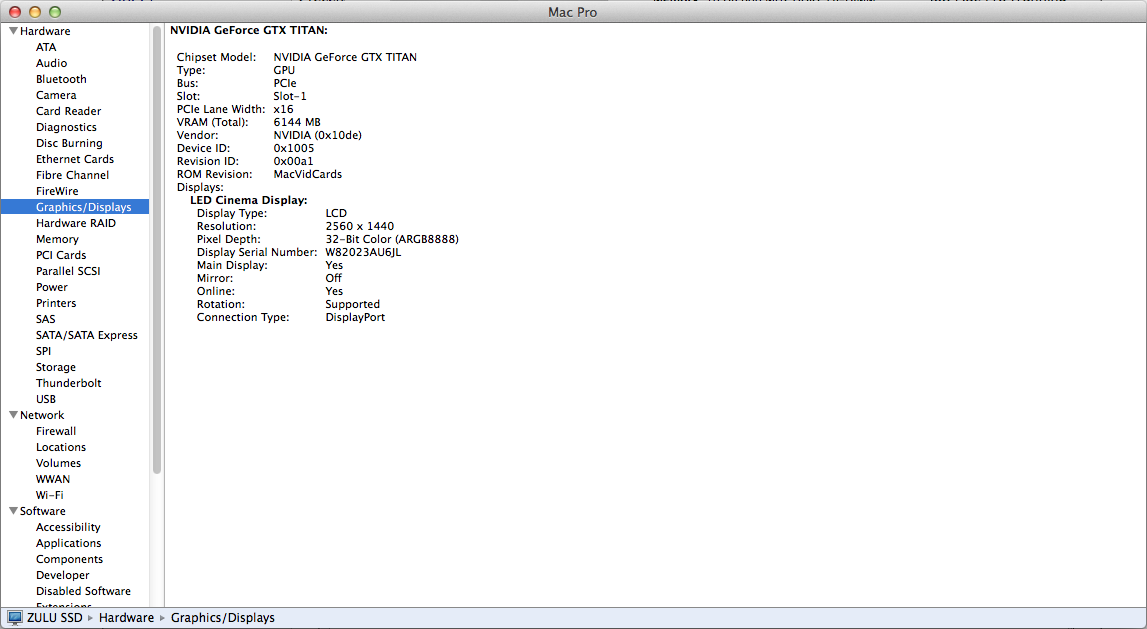This screenshot has width=1147, height=629.
Task: Select Developer under Software
Action: pyautogui.click(x=63, y=575)
